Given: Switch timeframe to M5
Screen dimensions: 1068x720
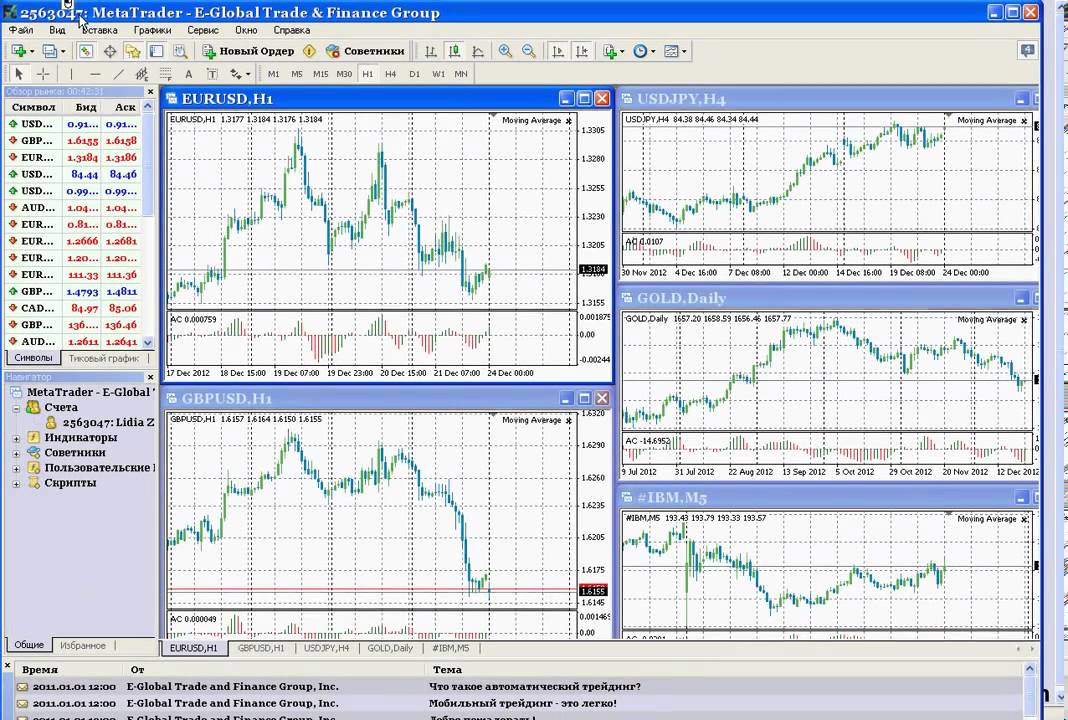Looking at the screenshot, I should click(x=297, y=74).
